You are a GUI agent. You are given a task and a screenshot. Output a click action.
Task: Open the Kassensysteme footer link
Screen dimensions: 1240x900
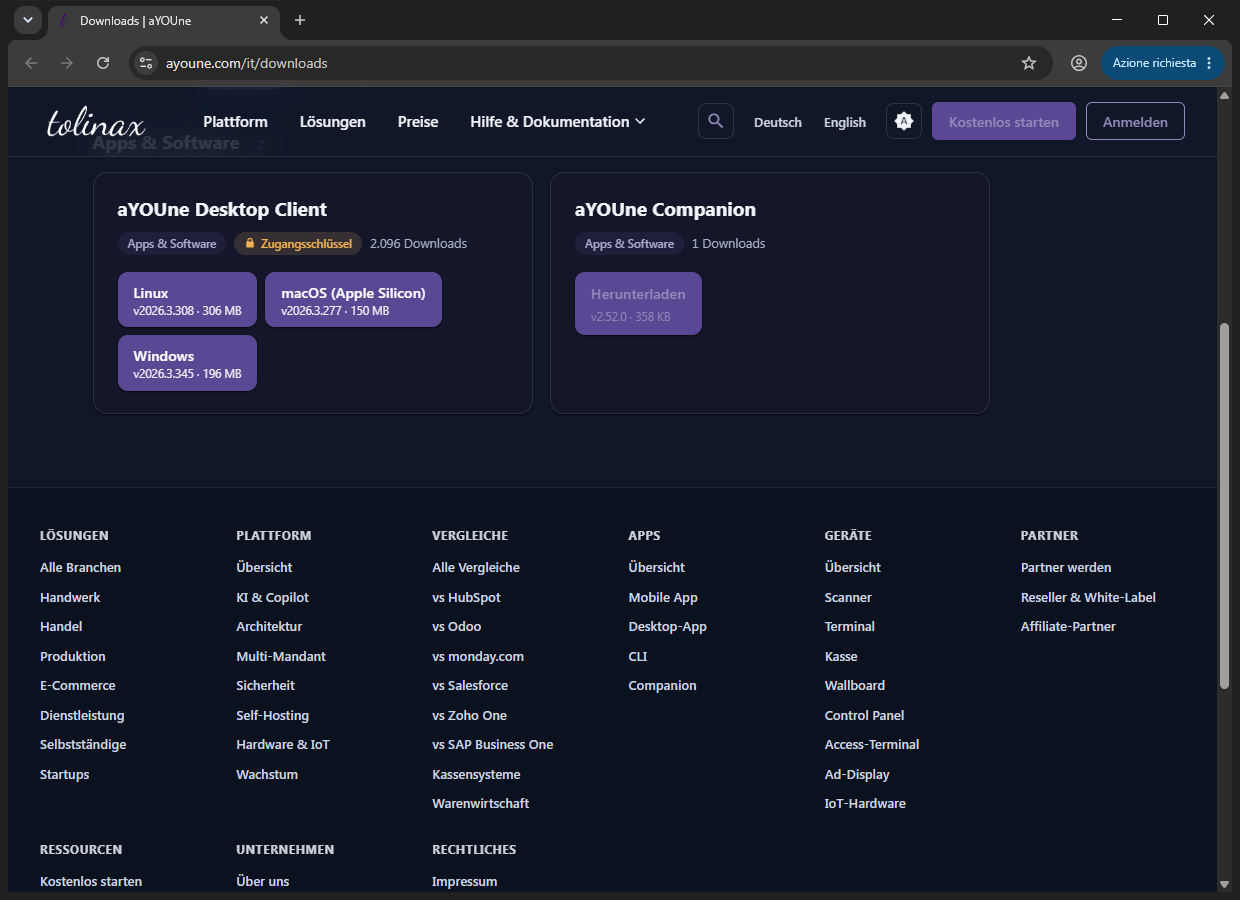tap(476, 774)
